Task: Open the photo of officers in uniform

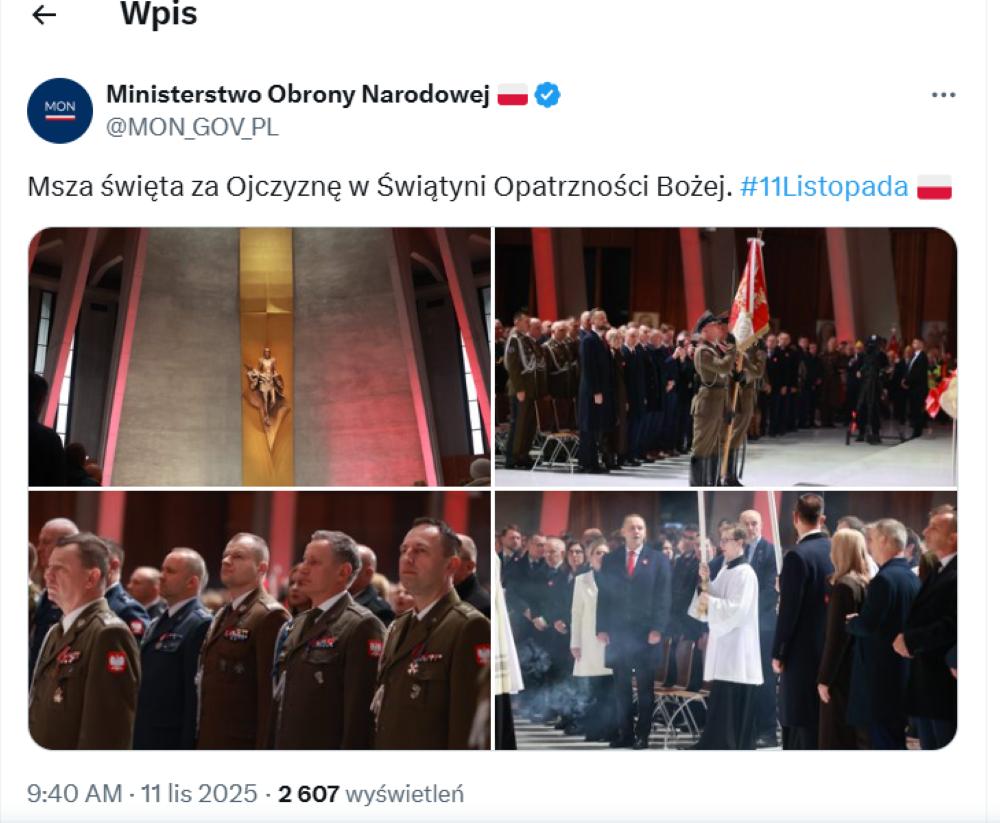Action: [x=260, y=620]
